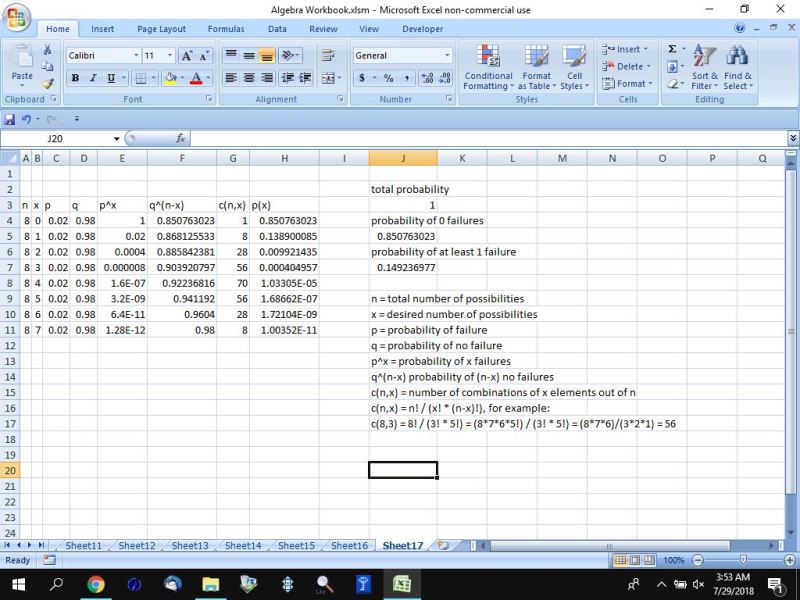Open the Data ribbon tab

pyautogui.click(x=277, y=29)
